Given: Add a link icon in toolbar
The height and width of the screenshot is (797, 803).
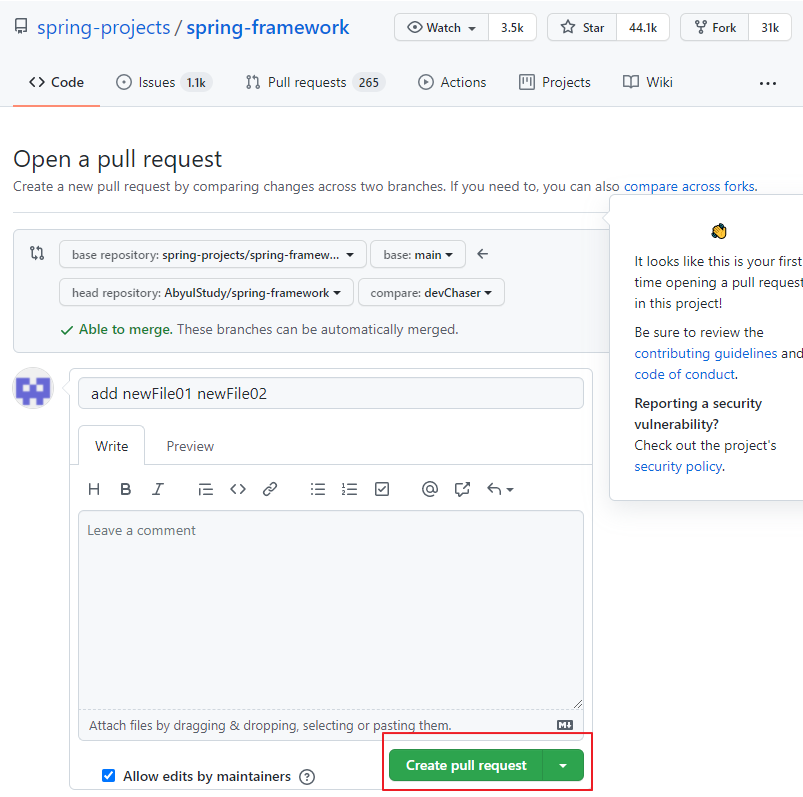Looking at the screenshot, I should pos(270,489).
